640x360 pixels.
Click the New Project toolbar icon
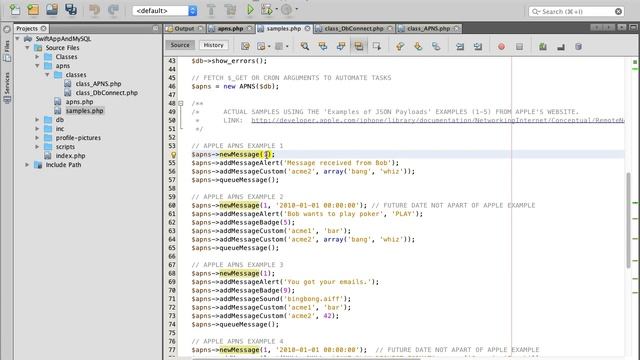(33, 9)
